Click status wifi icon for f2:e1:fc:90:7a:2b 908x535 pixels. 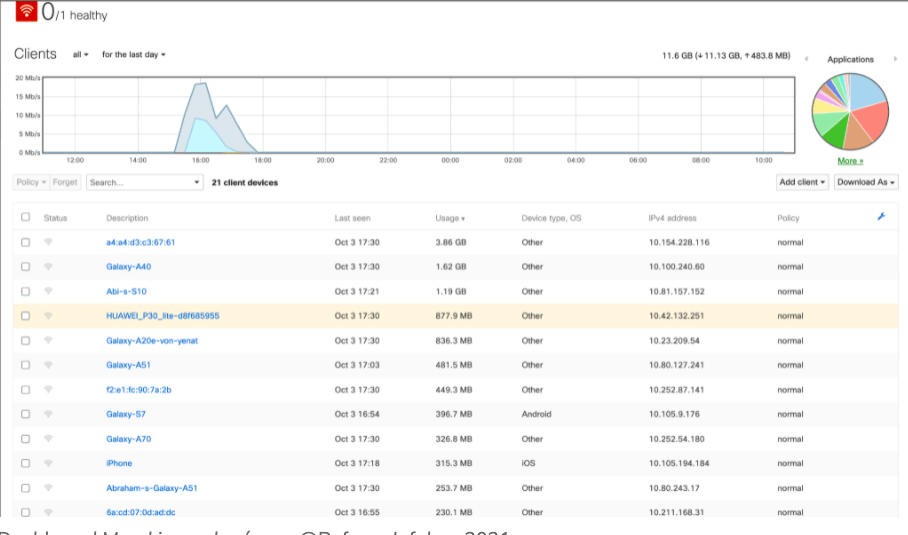49,390
